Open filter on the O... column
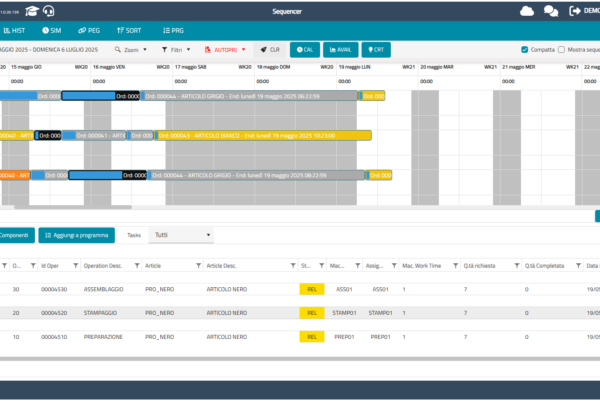Screen dimensions: 600x403 33,266
